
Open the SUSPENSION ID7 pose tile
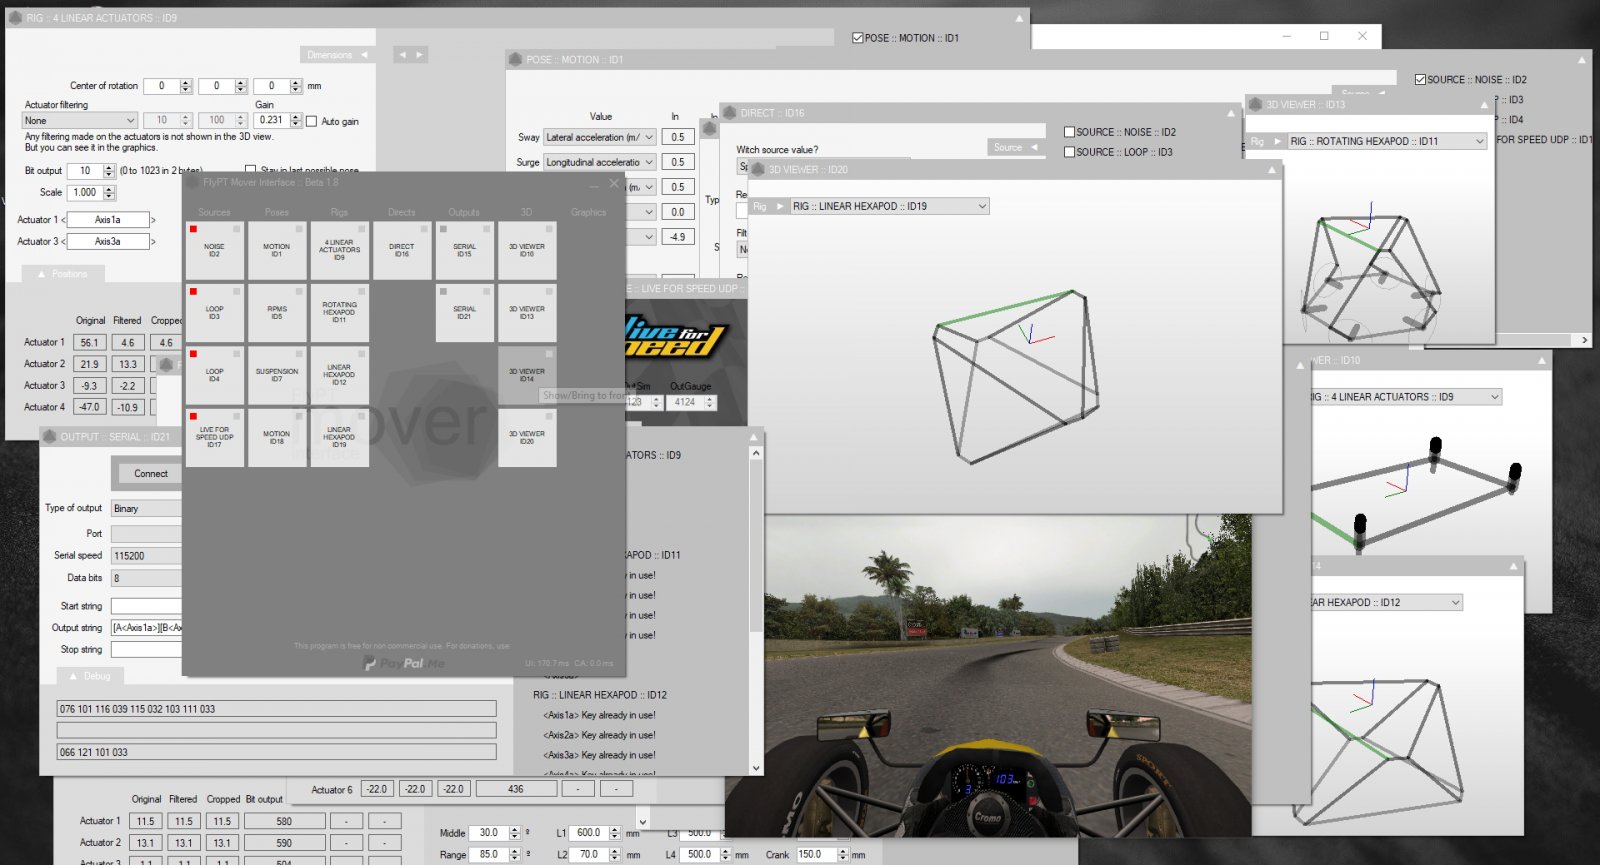click(x=276, y=375)
